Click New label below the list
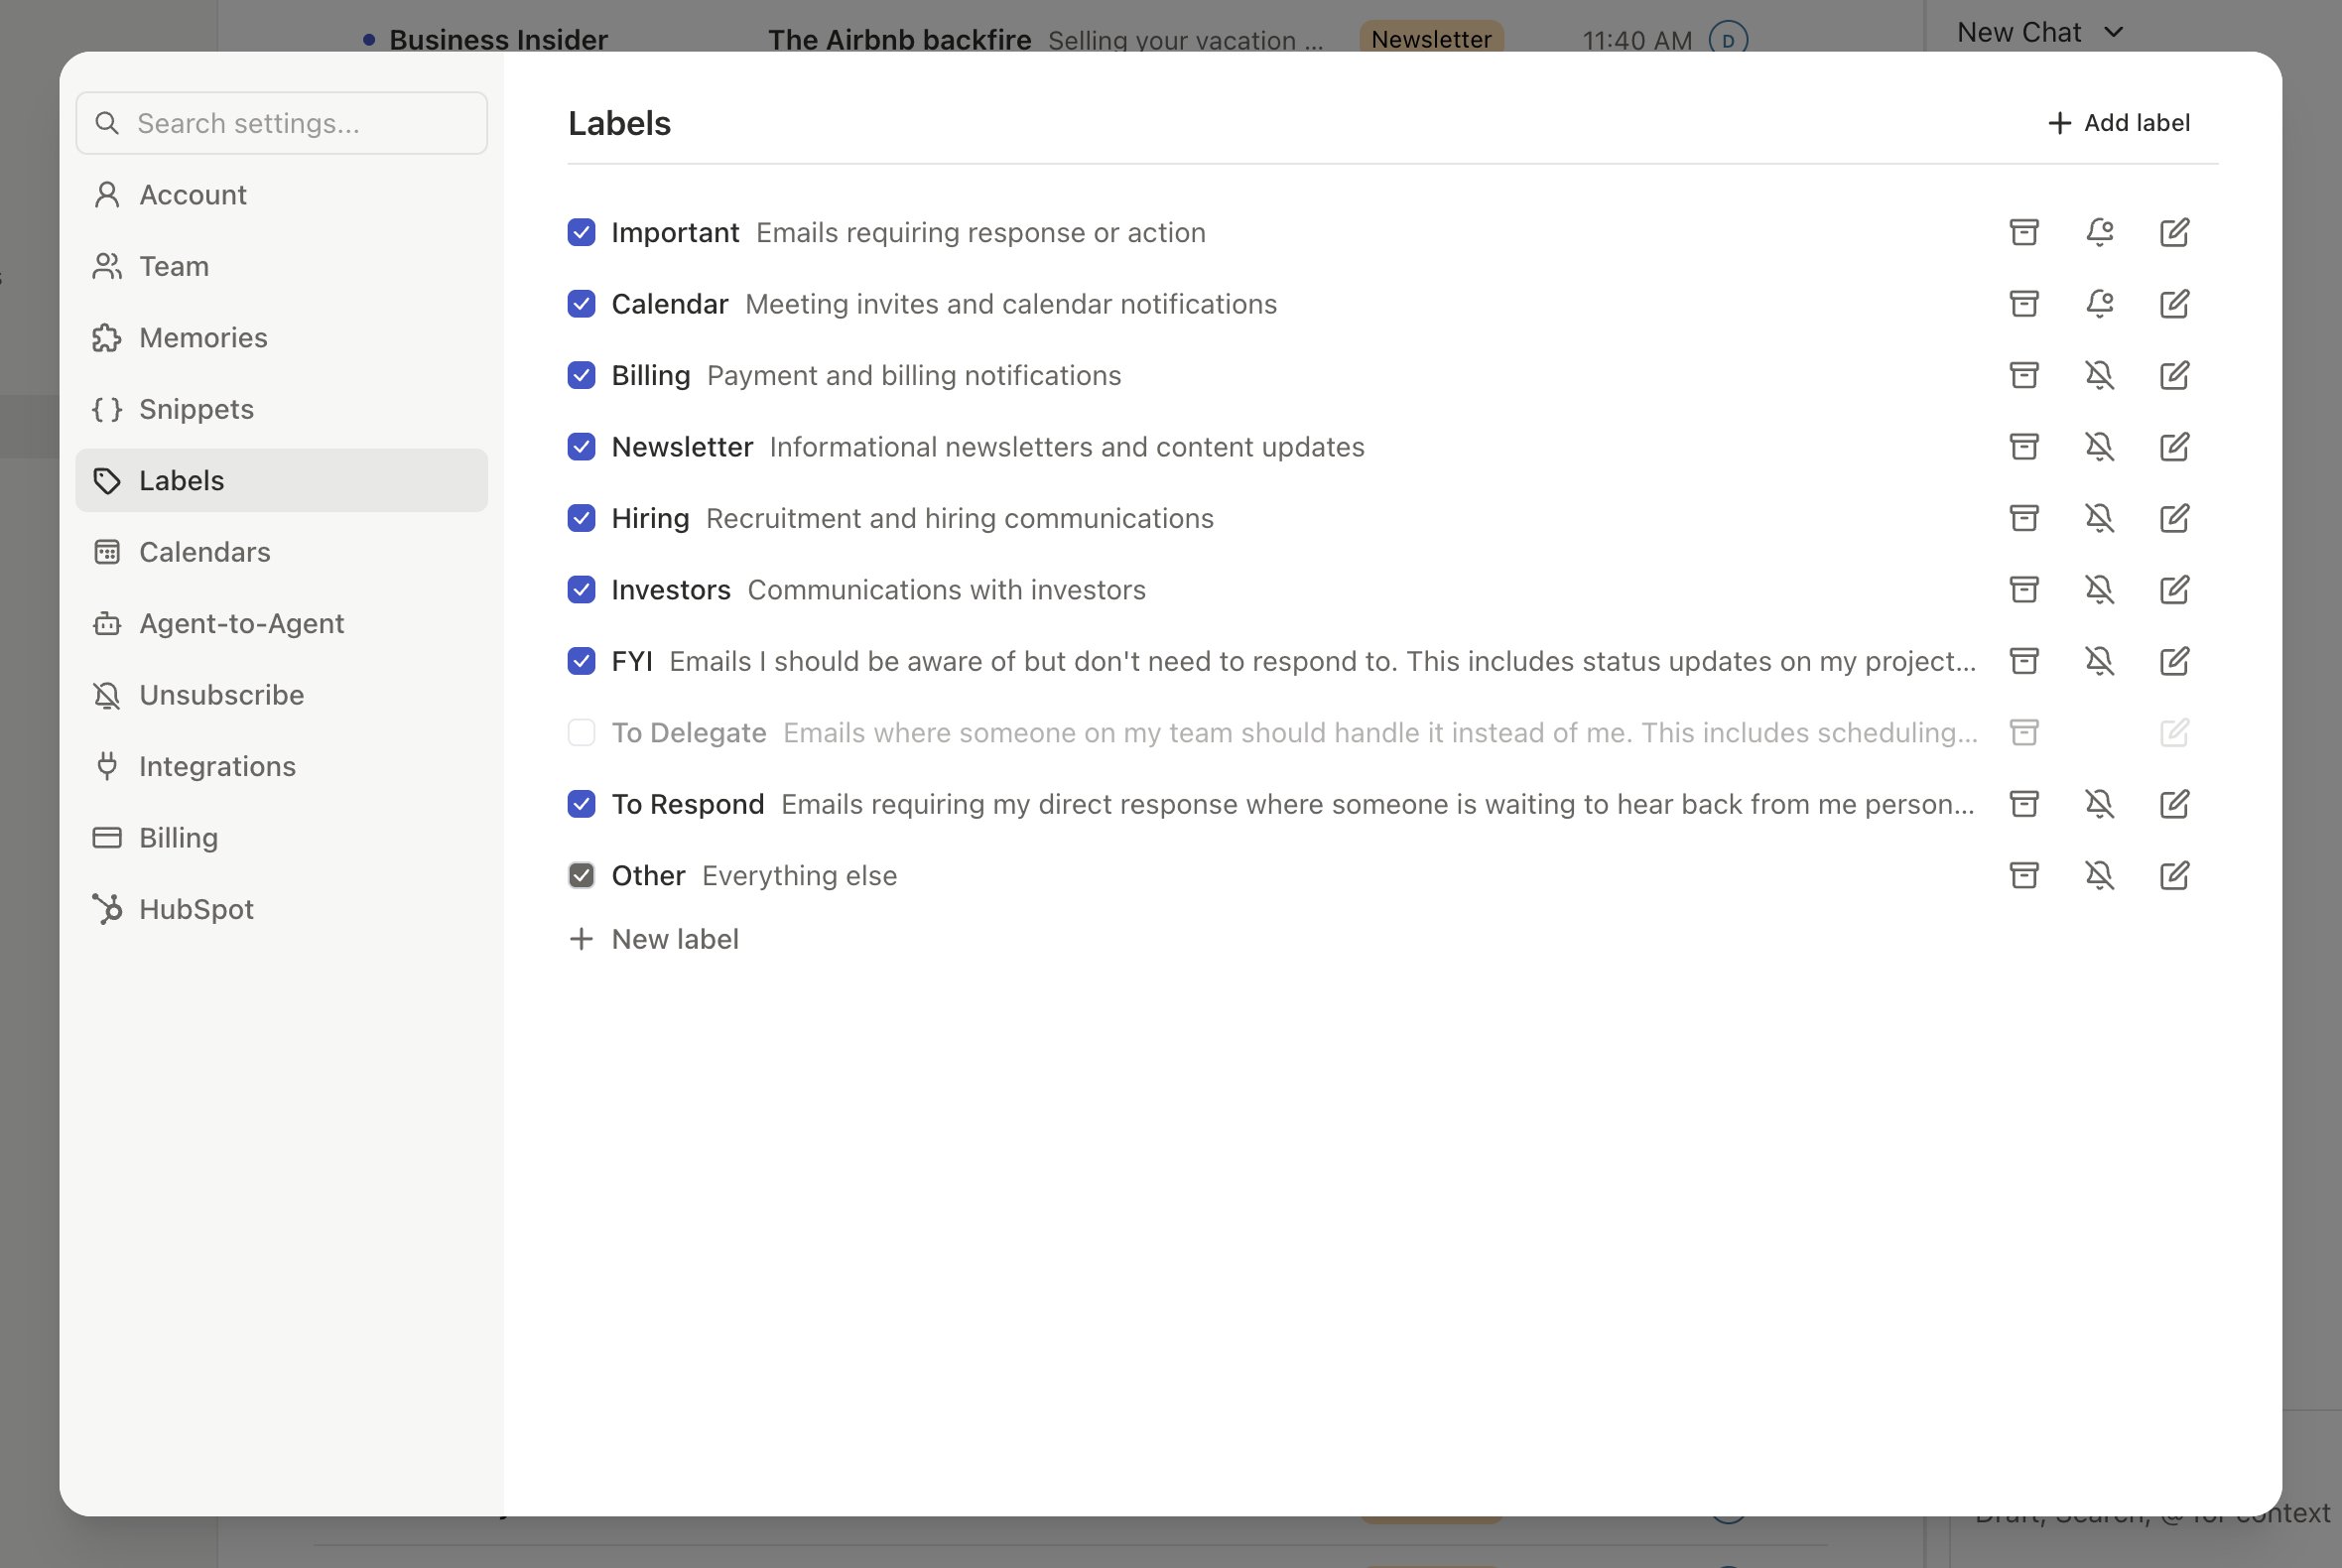2342x1568 pixels. [654, 939]
